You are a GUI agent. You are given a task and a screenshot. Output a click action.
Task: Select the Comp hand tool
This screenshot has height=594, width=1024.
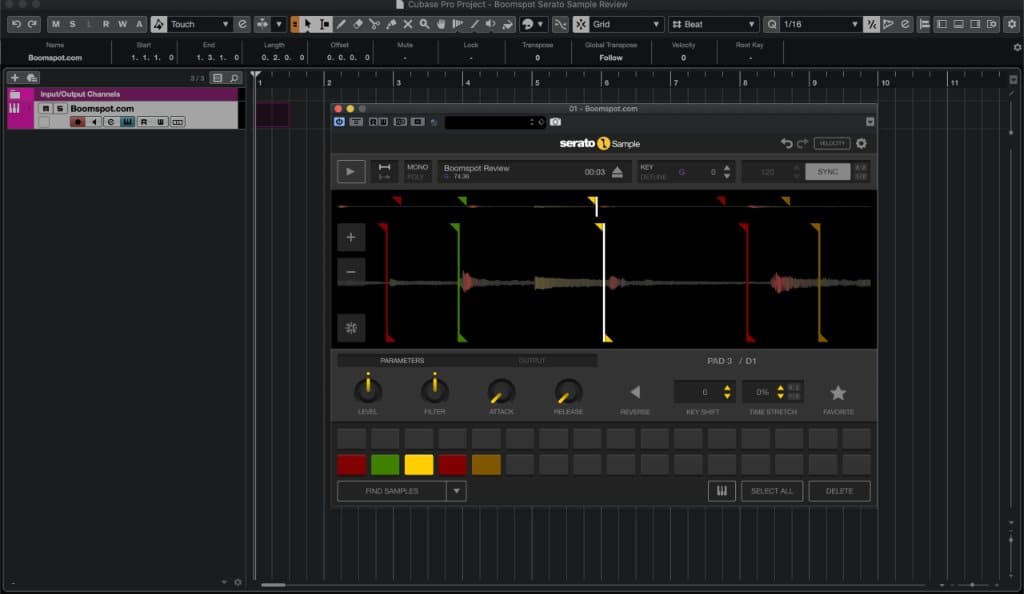coord(441,24)
